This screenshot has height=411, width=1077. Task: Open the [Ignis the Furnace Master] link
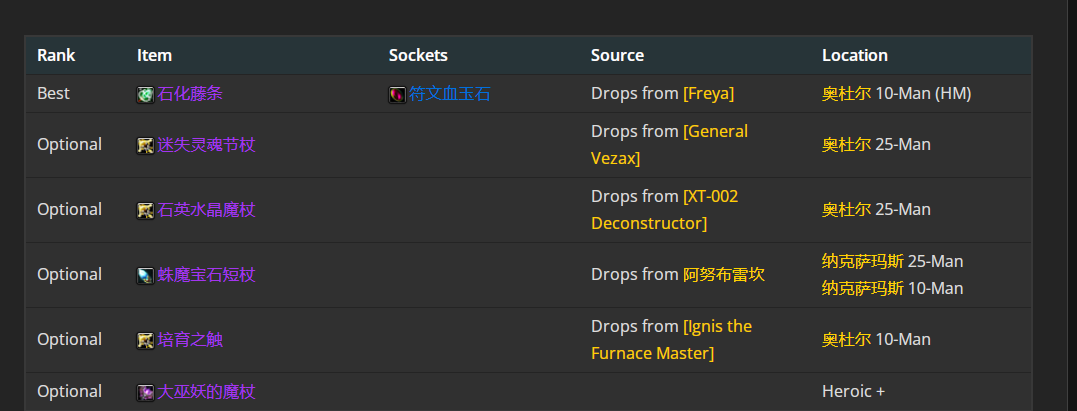click(672, 340)
